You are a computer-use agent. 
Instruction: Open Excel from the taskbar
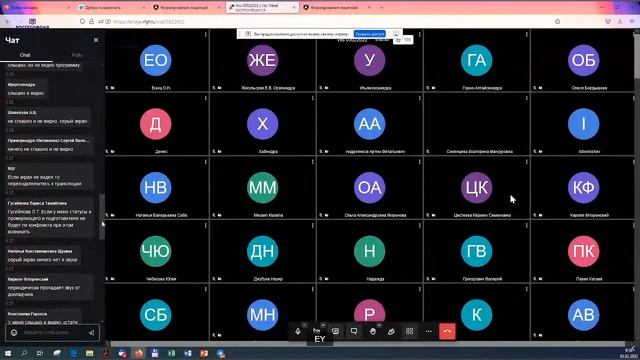pos(171,353)
